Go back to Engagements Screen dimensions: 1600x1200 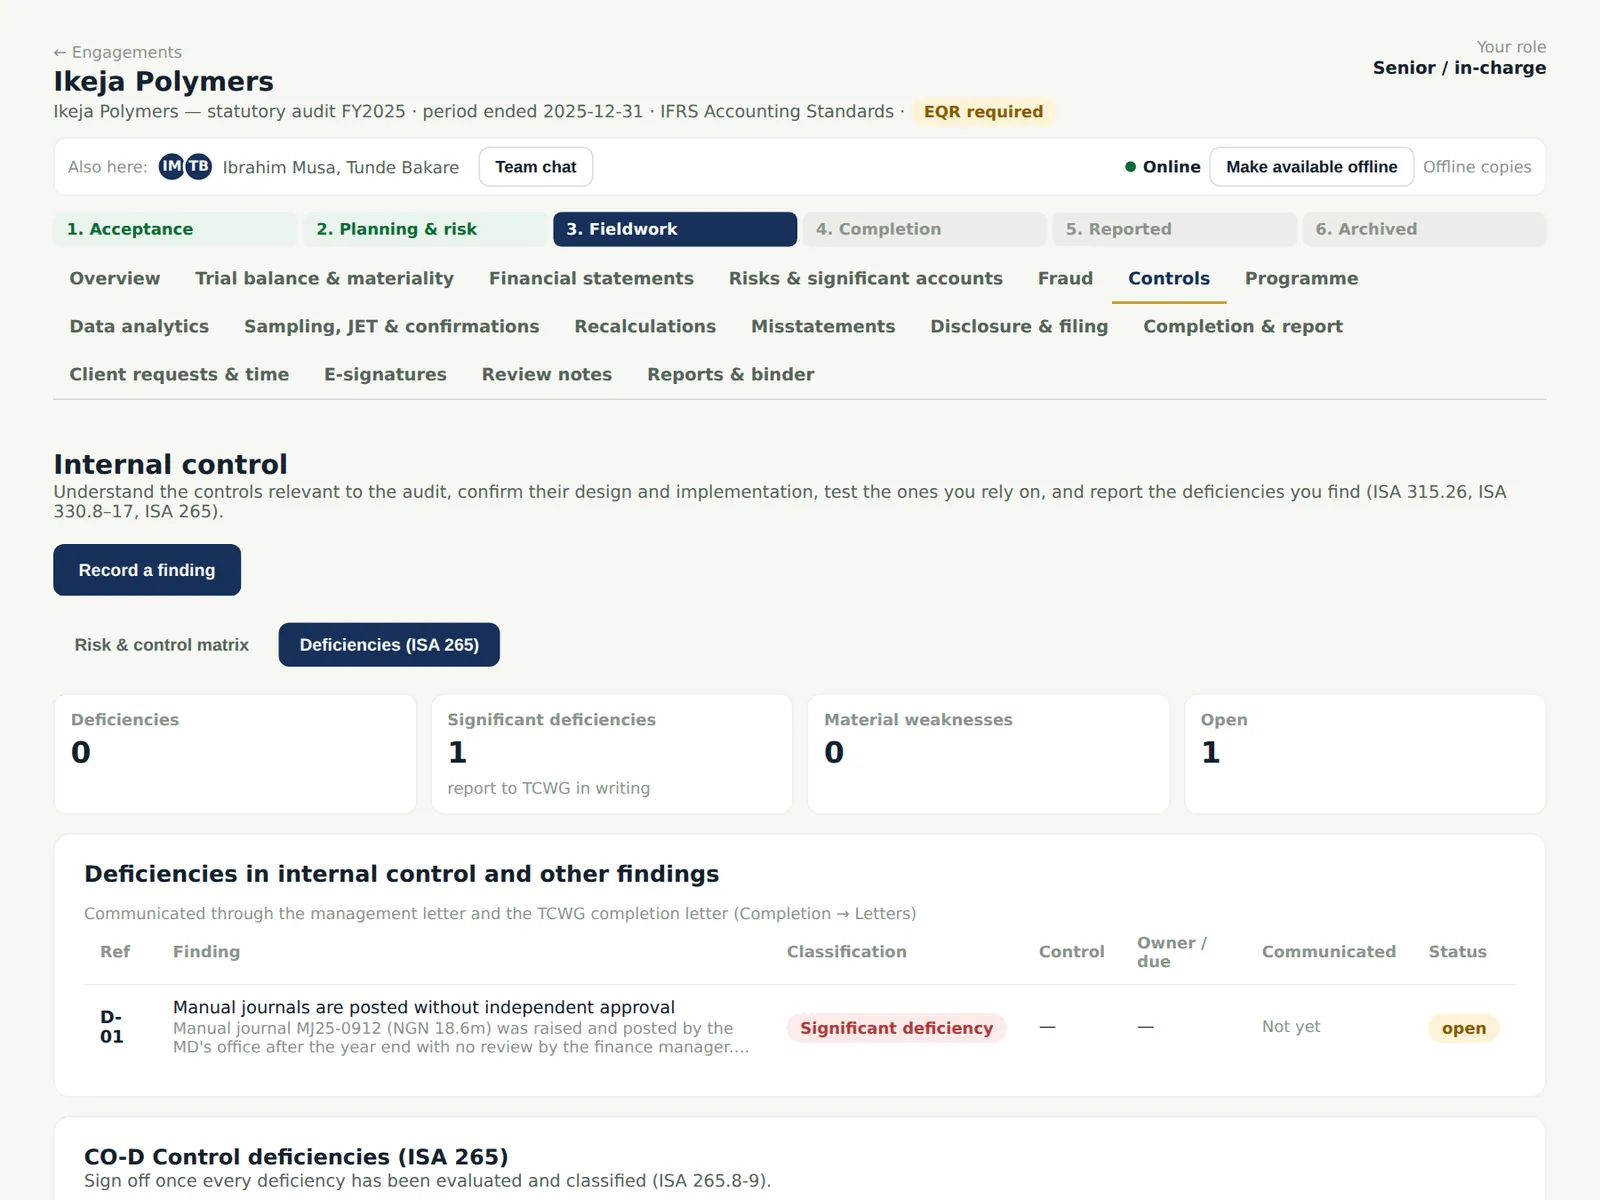118,52
